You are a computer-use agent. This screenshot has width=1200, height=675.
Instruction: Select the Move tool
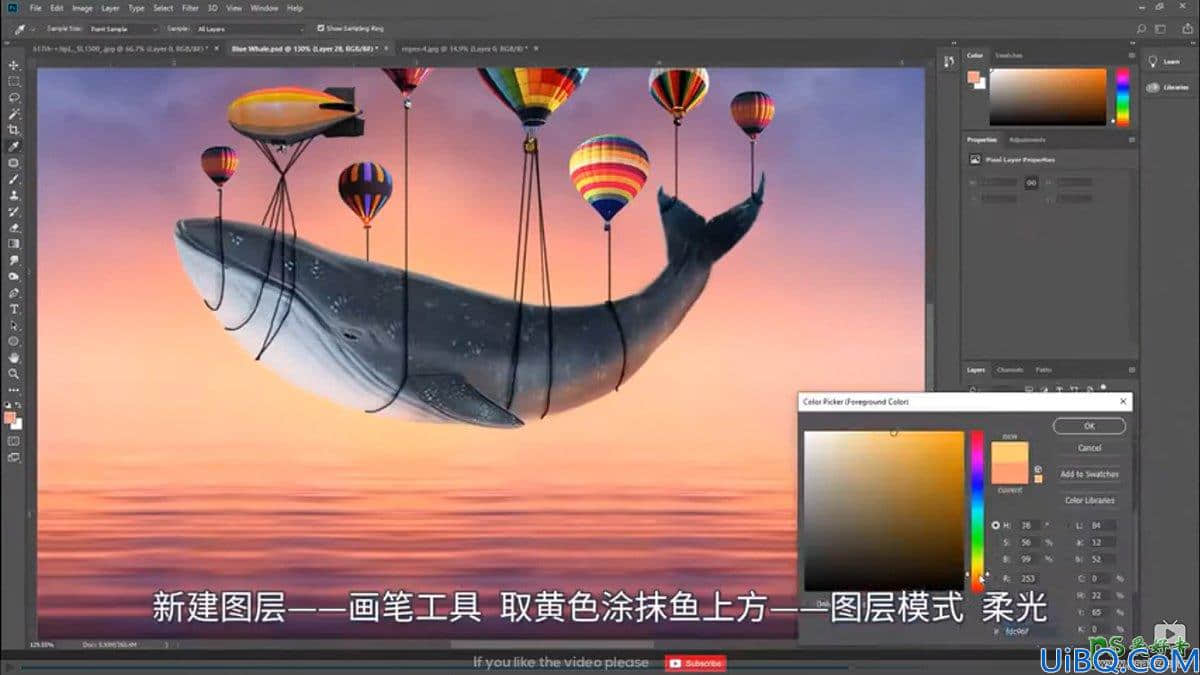click(x=14, y=65)
